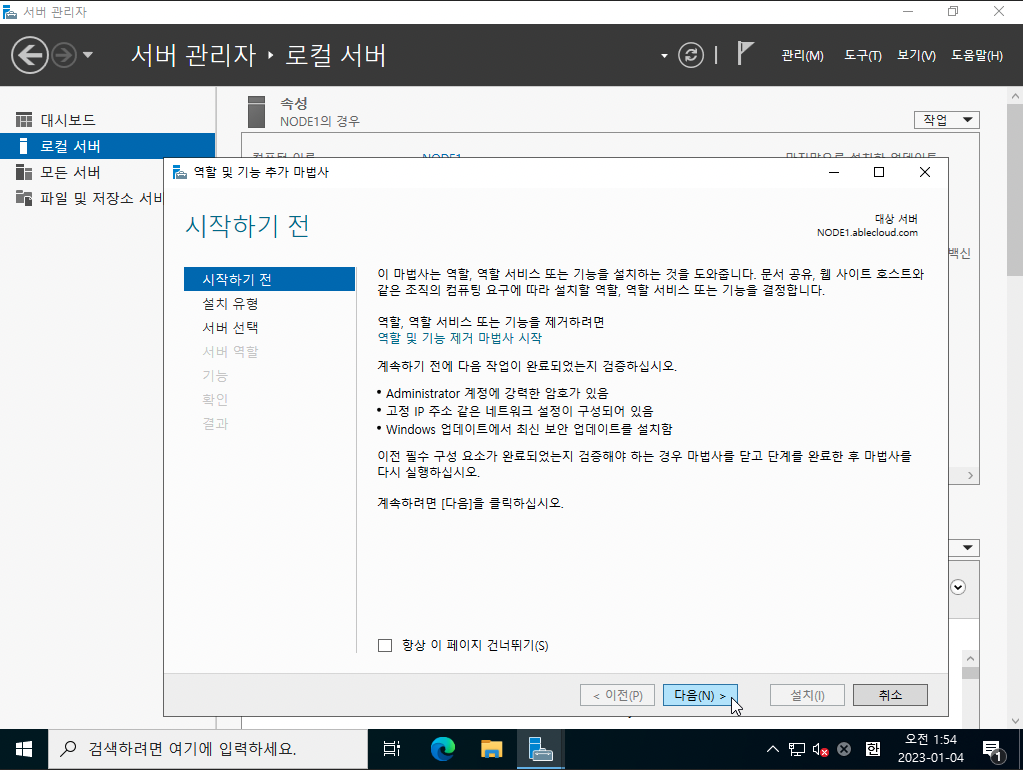
Task: Click the Server Manager title bar icon
Action: click(x=10, y=12)
